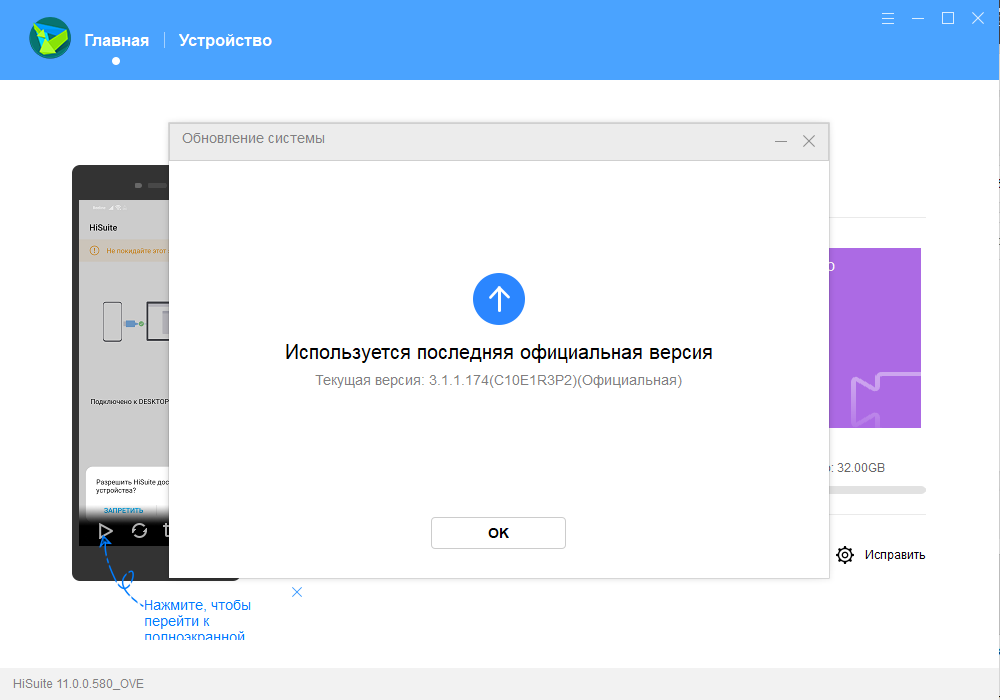Close the Обновление системы dialog

tap(809, 141)
